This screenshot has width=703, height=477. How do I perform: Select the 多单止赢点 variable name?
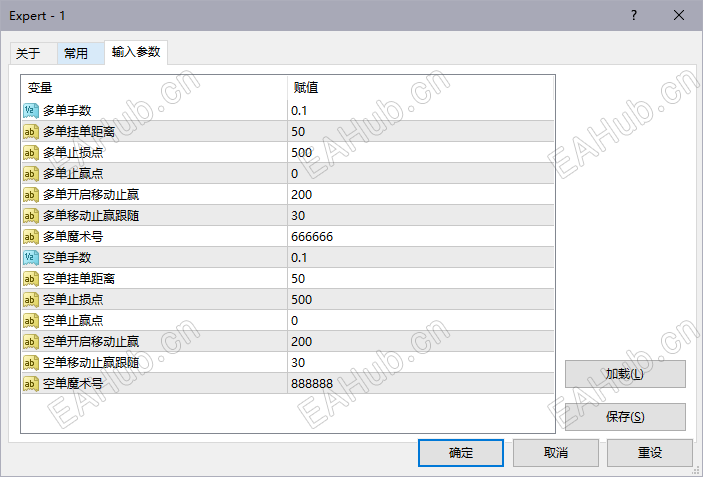[73, 173]
